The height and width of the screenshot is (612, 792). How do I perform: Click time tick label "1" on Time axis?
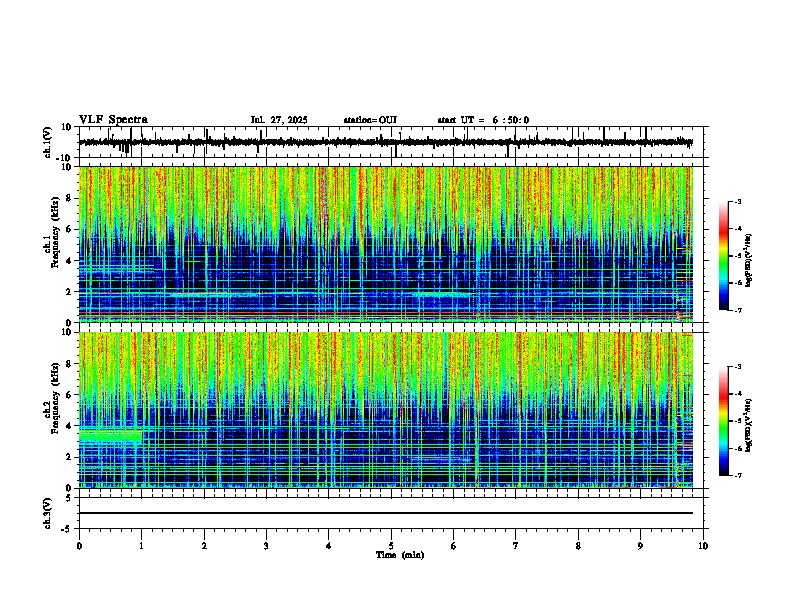(142, 546)
